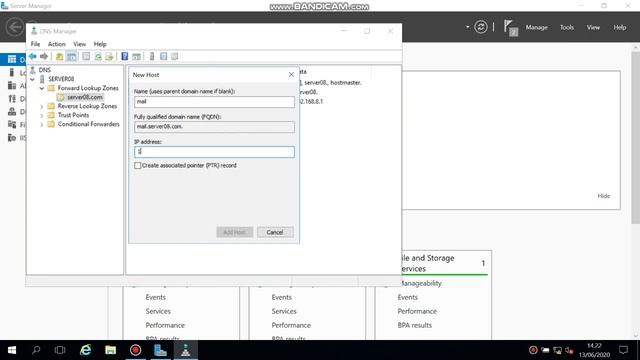Toggle Show/Hide console tree toolbar icon

(71, 56)
